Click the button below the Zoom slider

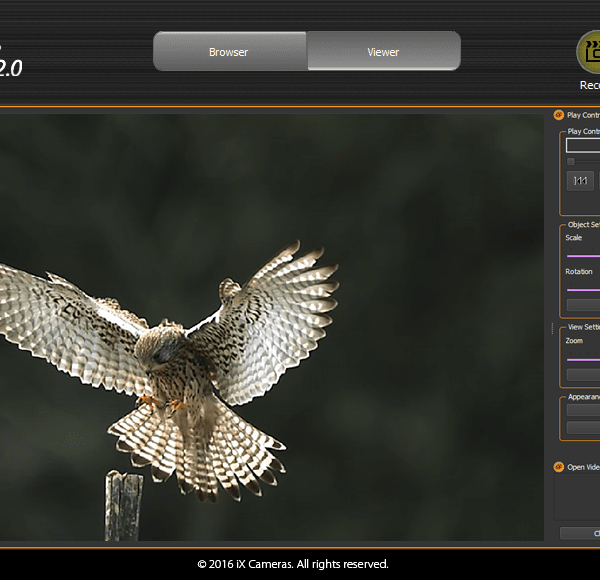coord(583,375)
